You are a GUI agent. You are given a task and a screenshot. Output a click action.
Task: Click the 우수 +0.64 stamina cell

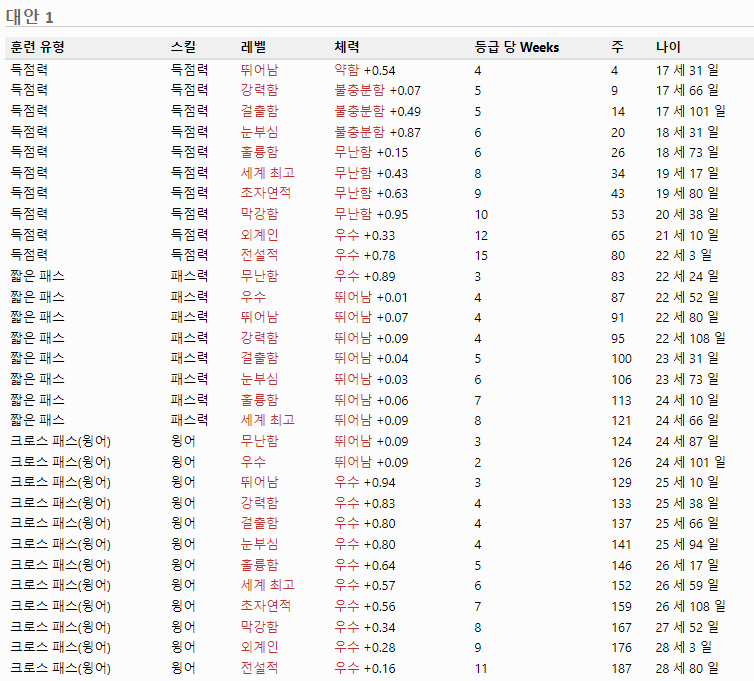(365, 565)
